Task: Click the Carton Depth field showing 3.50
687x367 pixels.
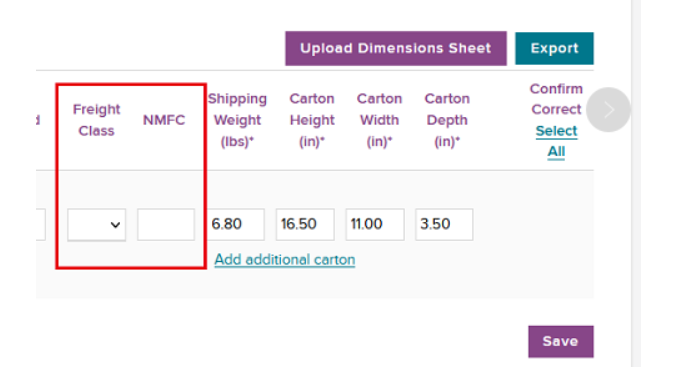Action: tap(444, 225)
